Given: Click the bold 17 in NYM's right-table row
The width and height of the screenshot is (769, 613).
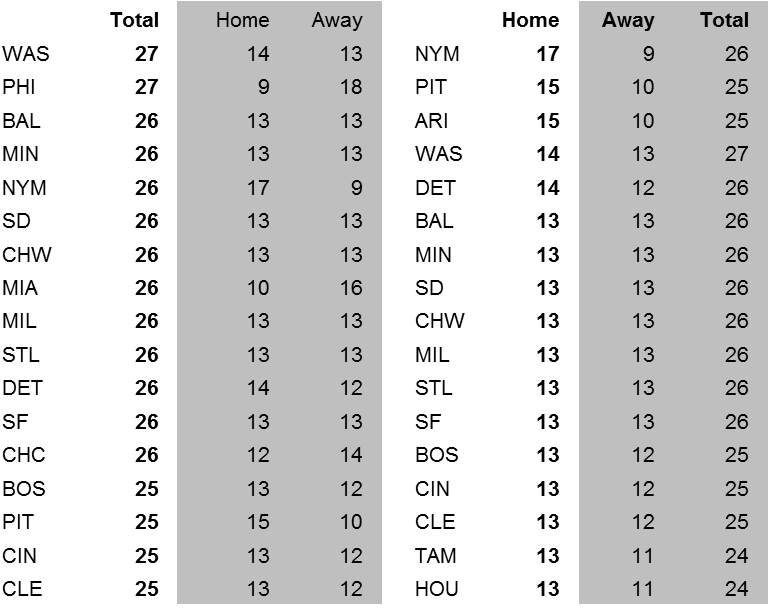Looking at the screenshot, I should 546,54.
